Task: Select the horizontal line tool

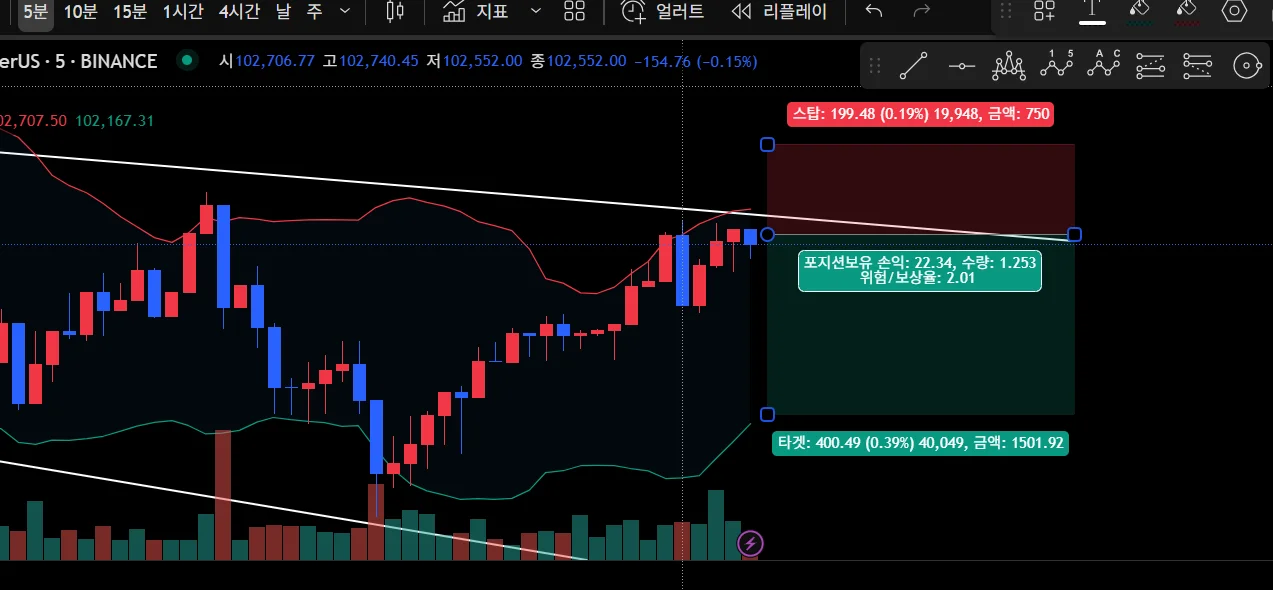Action: 961,66
